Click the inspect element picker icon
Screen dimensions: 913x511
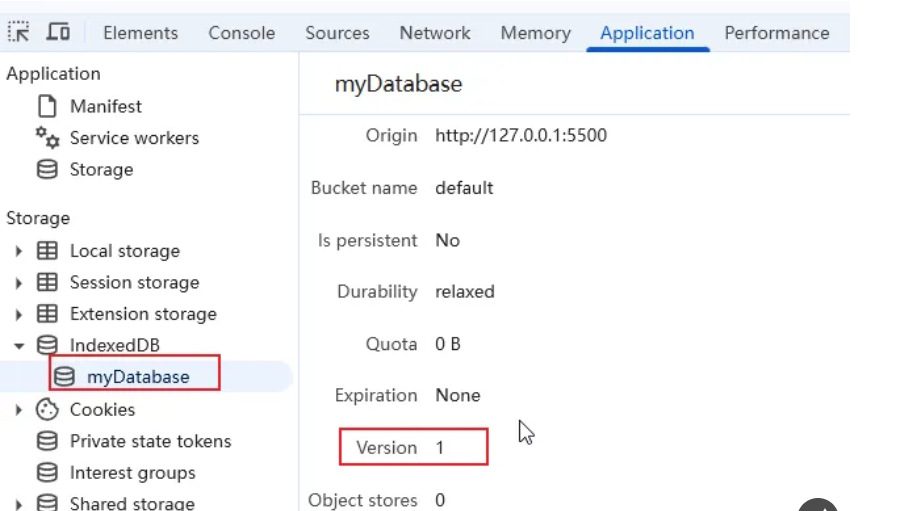click(18, 32)
